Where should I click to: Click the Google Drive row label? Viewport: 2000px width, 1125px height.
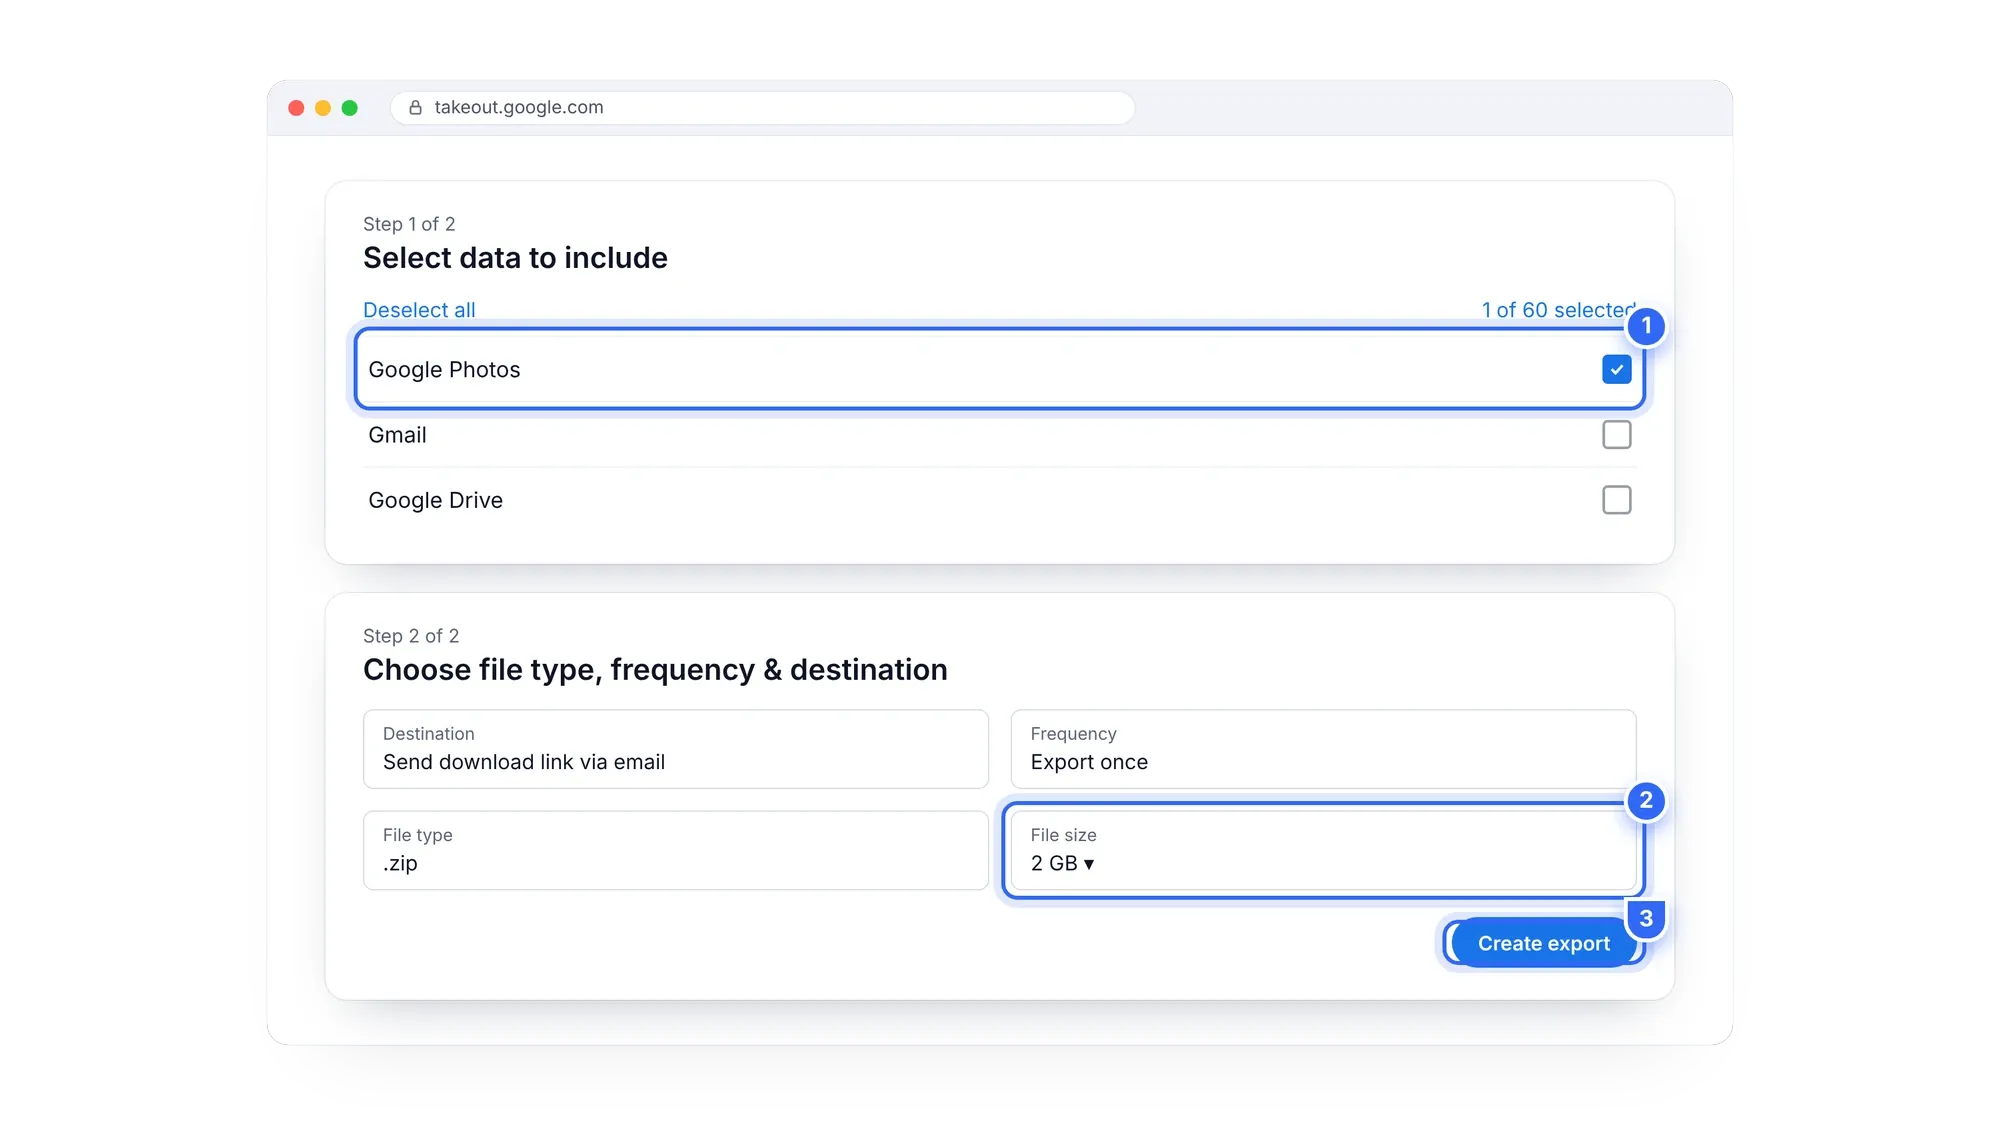(x=435, y=500)
